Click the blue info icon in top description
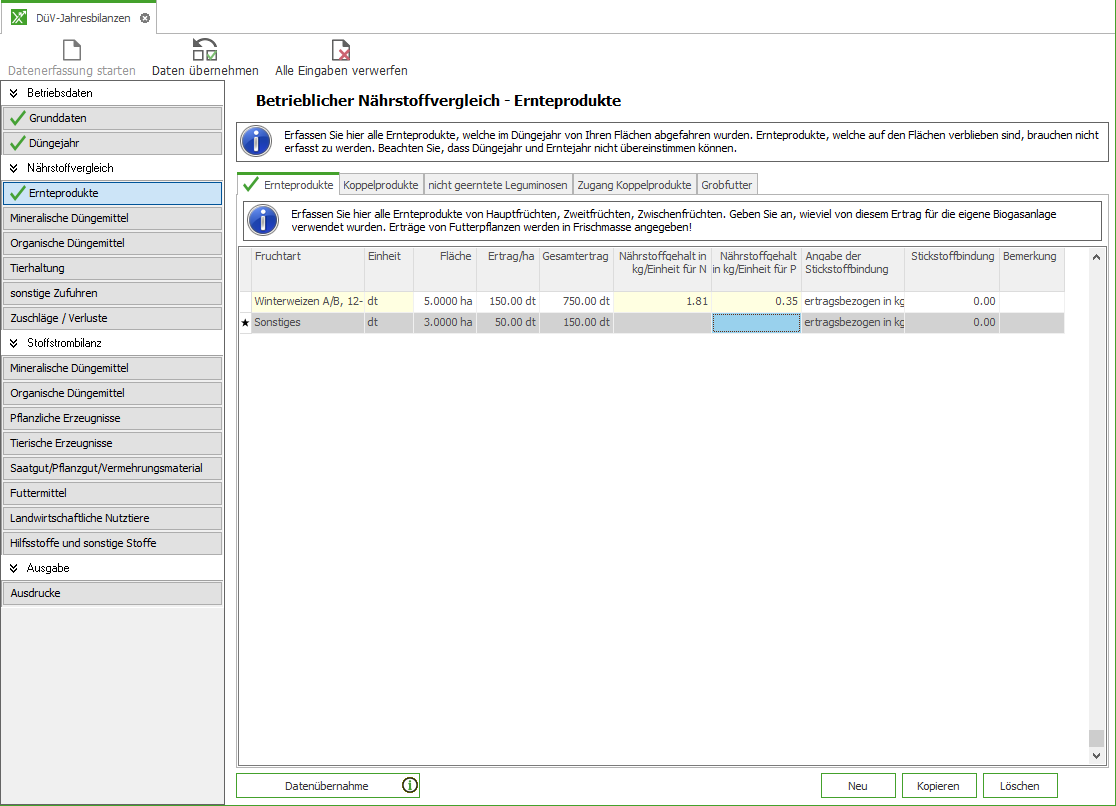The height and width of the screenshot is (806, 1116). click(x=257, y=141)
